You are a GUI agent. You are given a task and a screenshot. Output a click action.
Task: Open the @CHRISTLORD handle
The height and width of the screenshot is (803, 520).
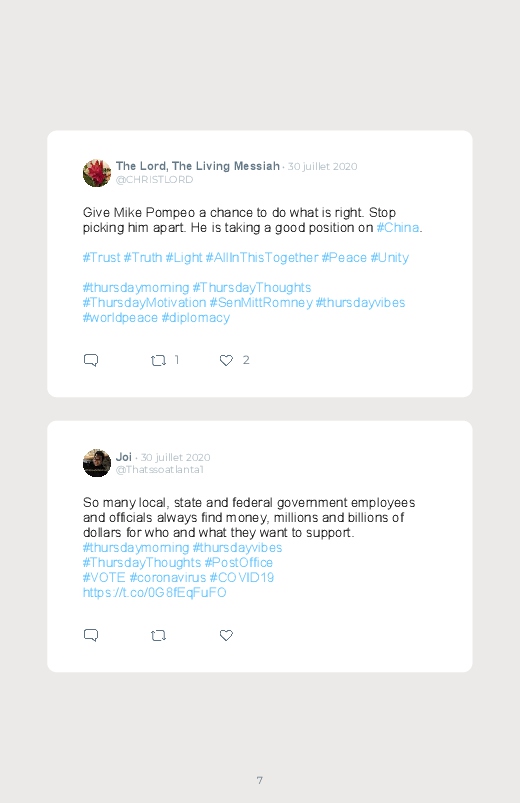click(x=154, y=180)
